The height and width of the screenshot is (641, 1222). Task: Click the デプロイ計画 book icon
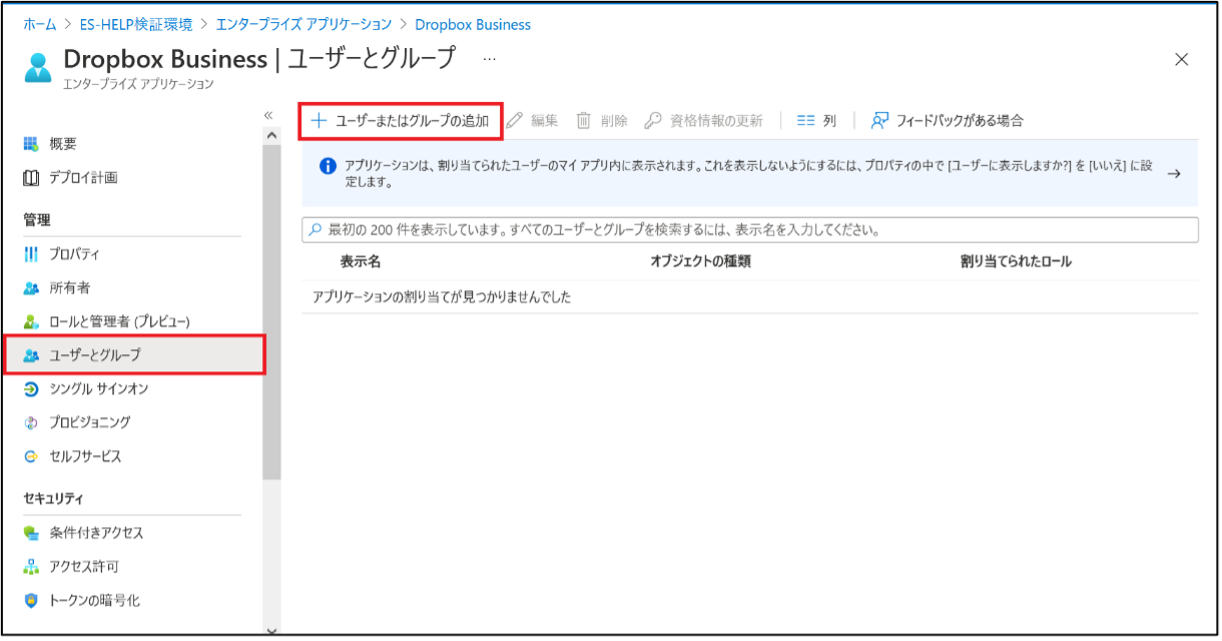(31, 178)
